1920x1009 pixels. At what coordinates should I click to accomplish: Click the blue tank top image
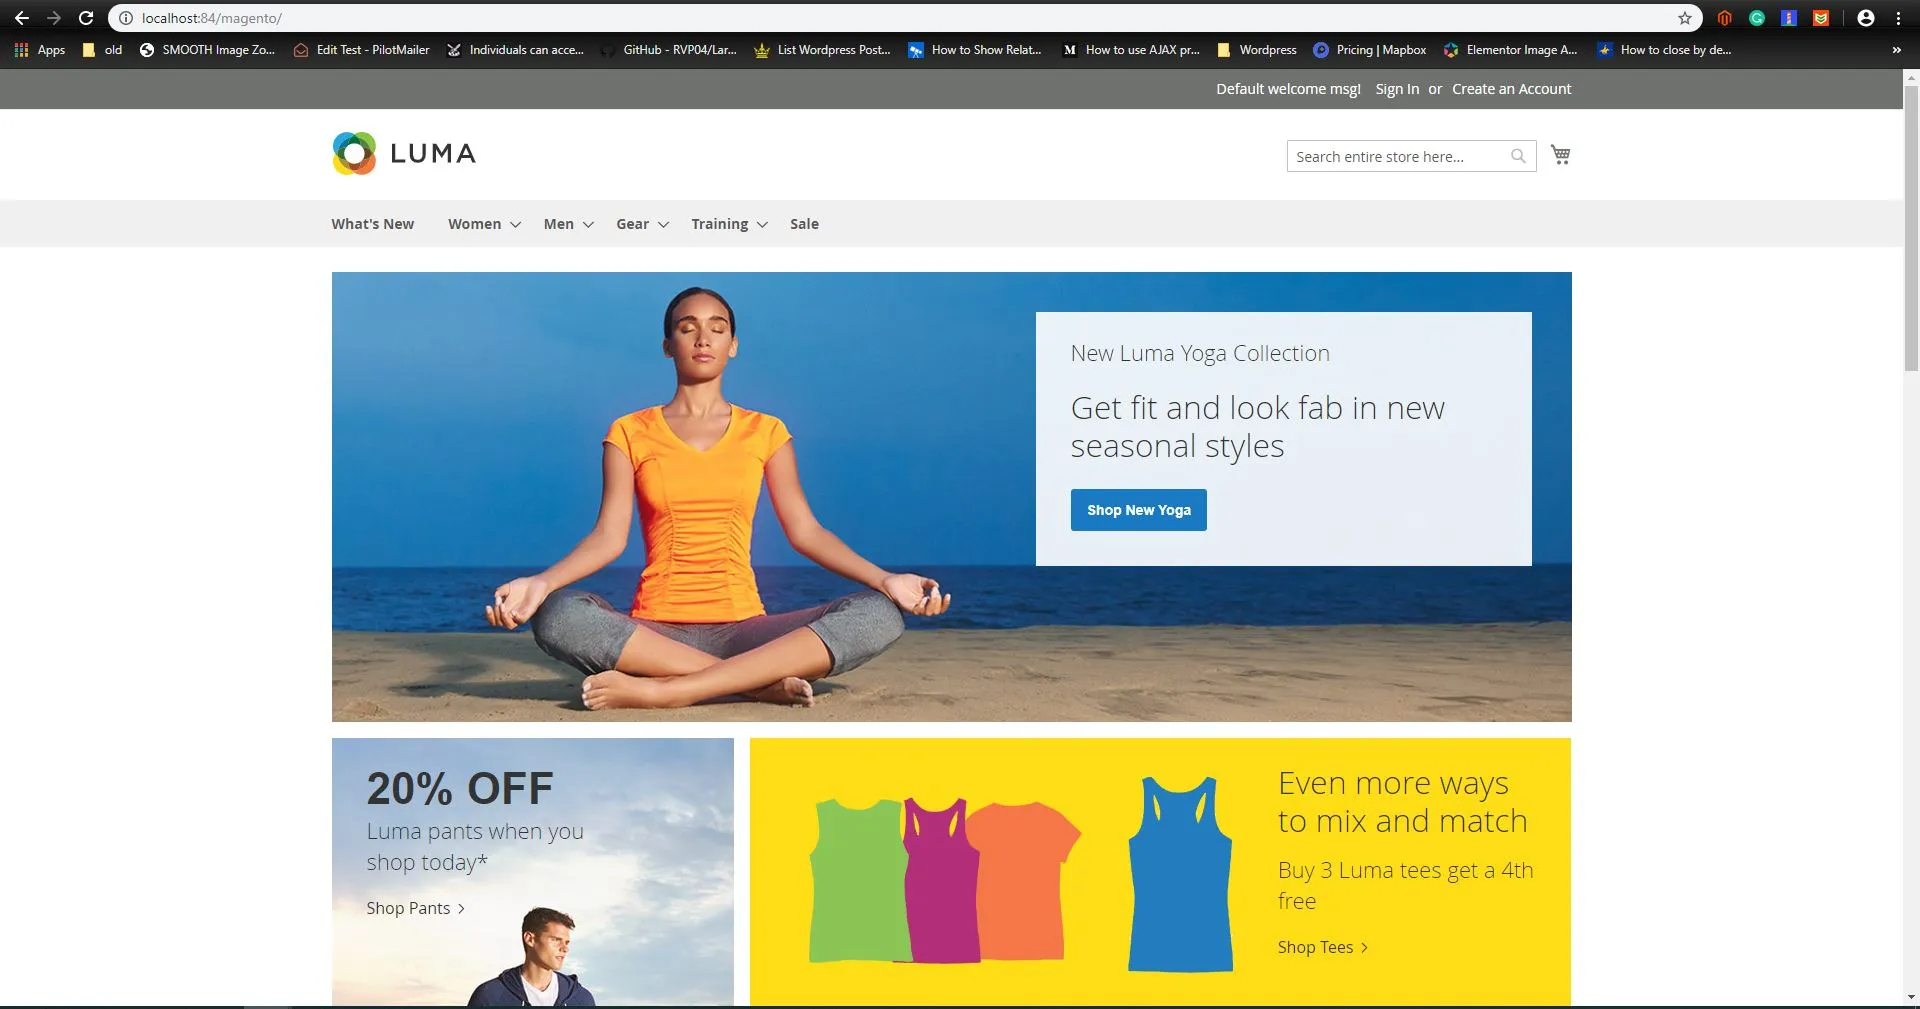pyautogui.click(x=1180, y=873)
